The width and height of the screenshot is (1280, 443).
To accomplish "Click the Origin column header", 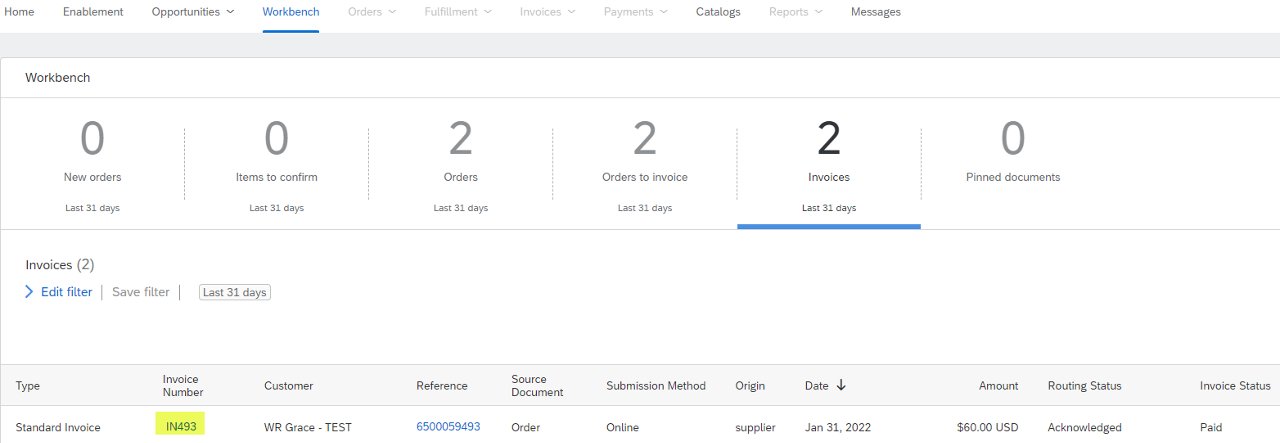I will (x=750, y=386).
